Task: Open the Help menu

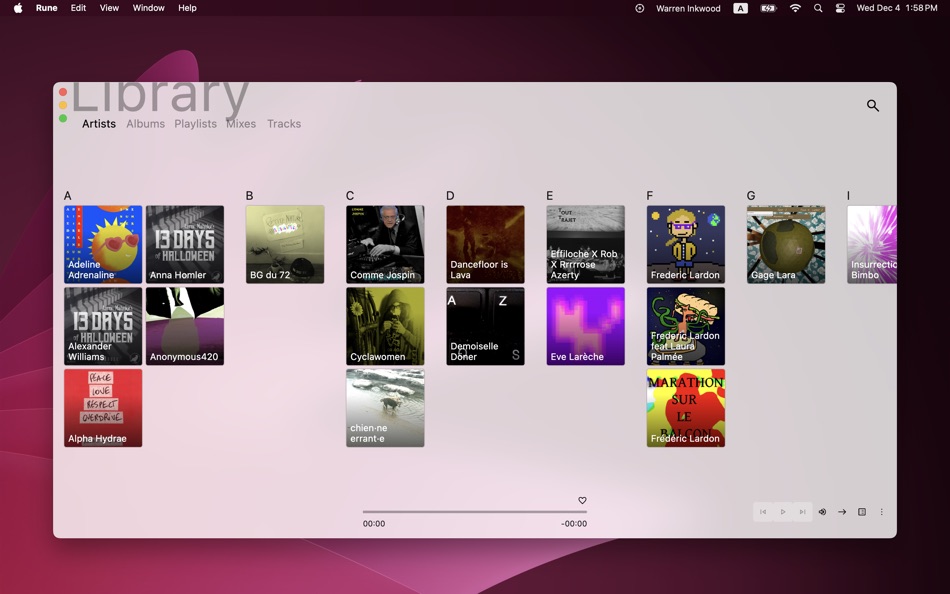Action: [x=187, y=8]
